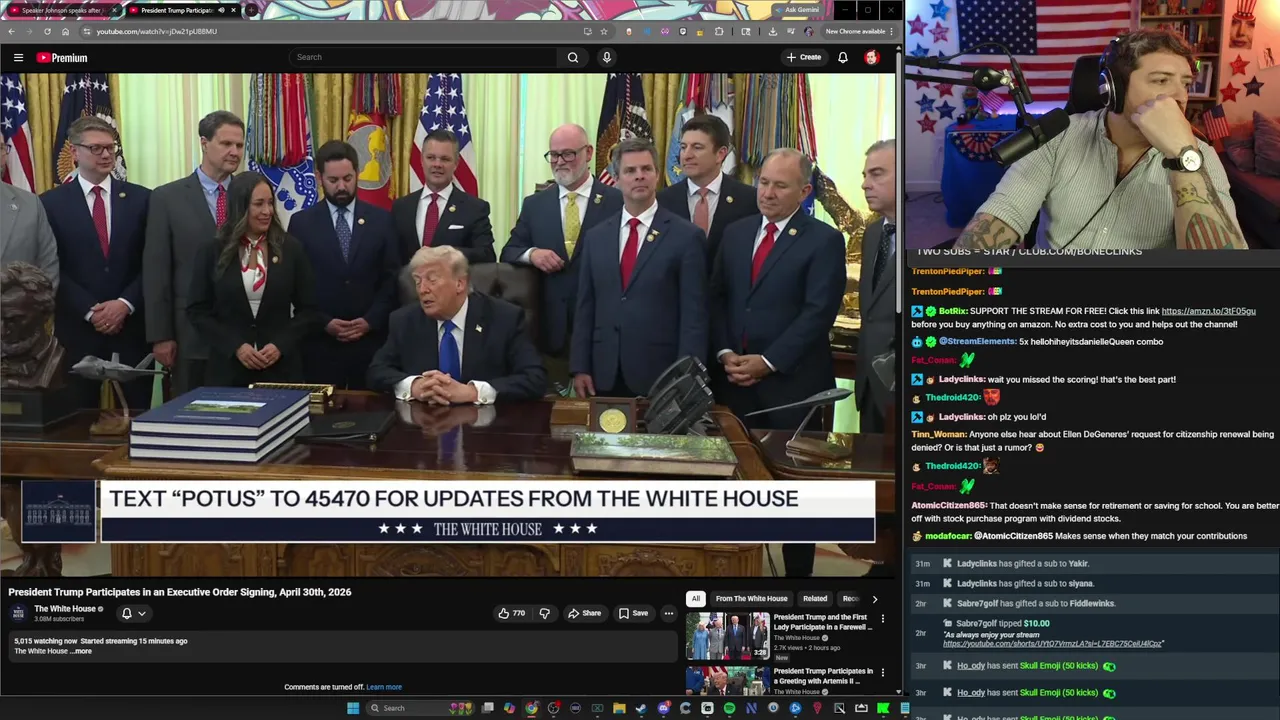The width and height of the screenshot is (1280, 720).
Task: Open File Explorer on the taskbar
Action: tap(619, 708)
